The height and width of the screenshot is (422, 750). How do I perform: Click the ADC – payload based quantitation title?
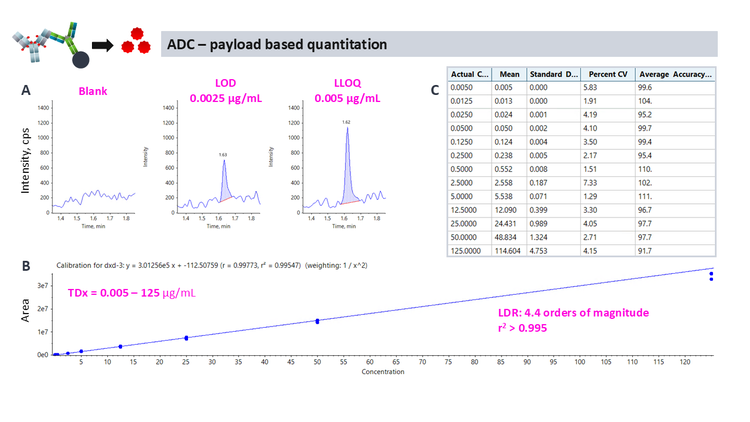(x=278, y=45)
